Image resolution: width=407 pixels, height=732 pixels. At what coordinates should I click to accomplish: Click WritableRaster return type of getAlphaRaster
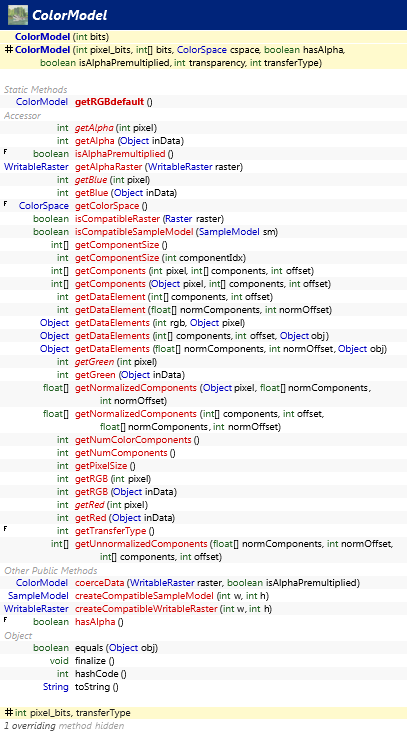[x=36, y=167]
